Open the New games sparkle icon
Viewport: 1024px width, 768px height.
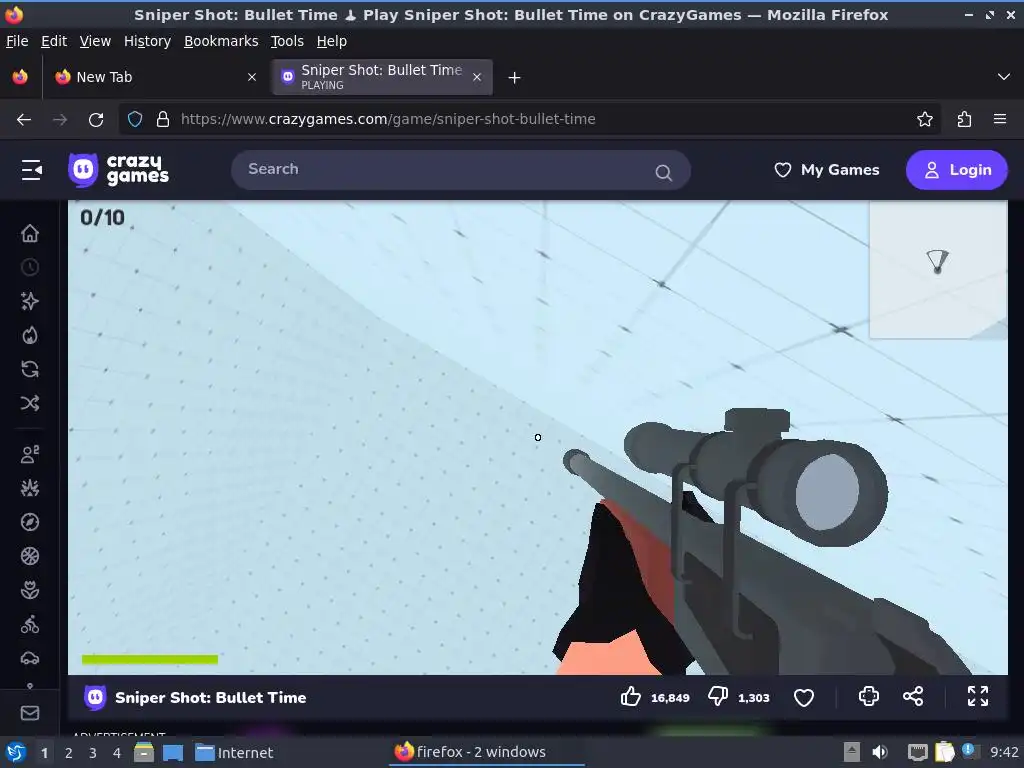(30, 301)
